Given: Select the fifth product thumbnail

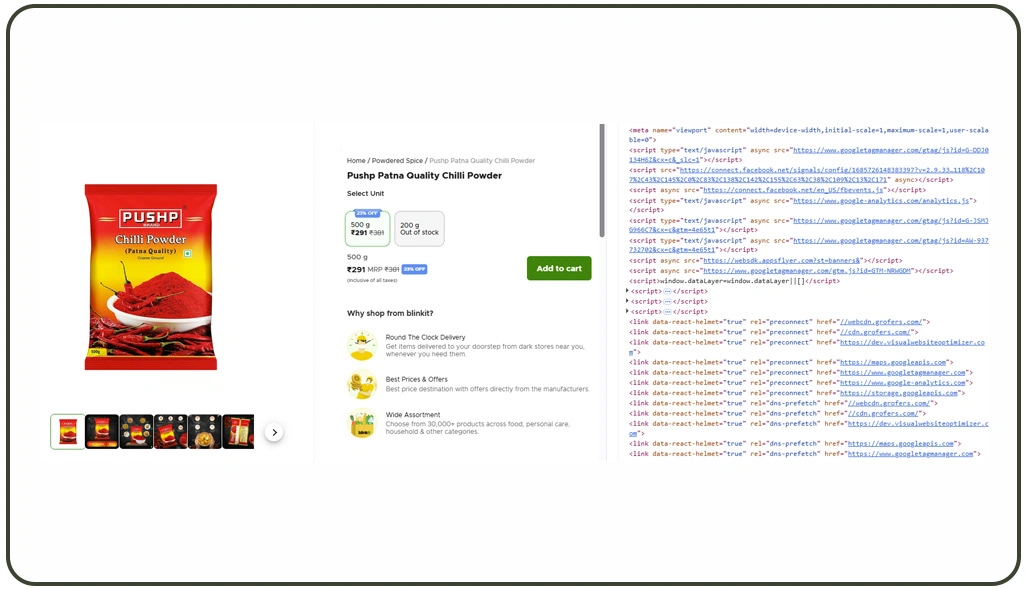Looking at the screenshot, I should (205, 432).
